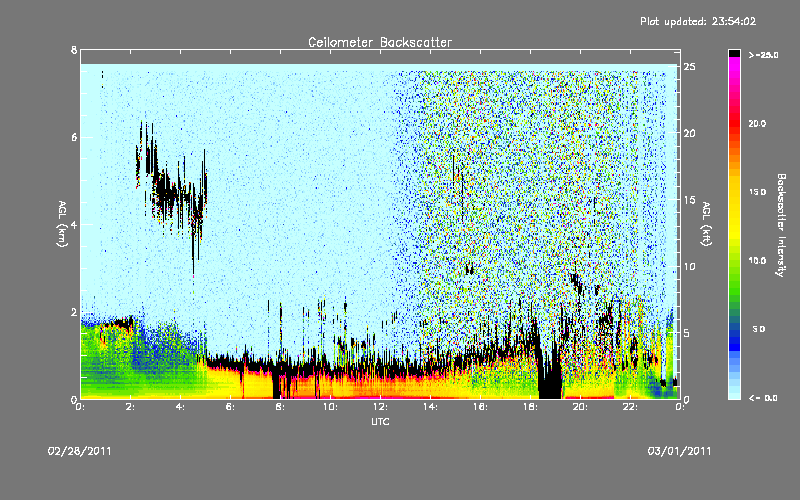
Task: Click the '25' tick on right kft axis
Action: pos(689,67)
